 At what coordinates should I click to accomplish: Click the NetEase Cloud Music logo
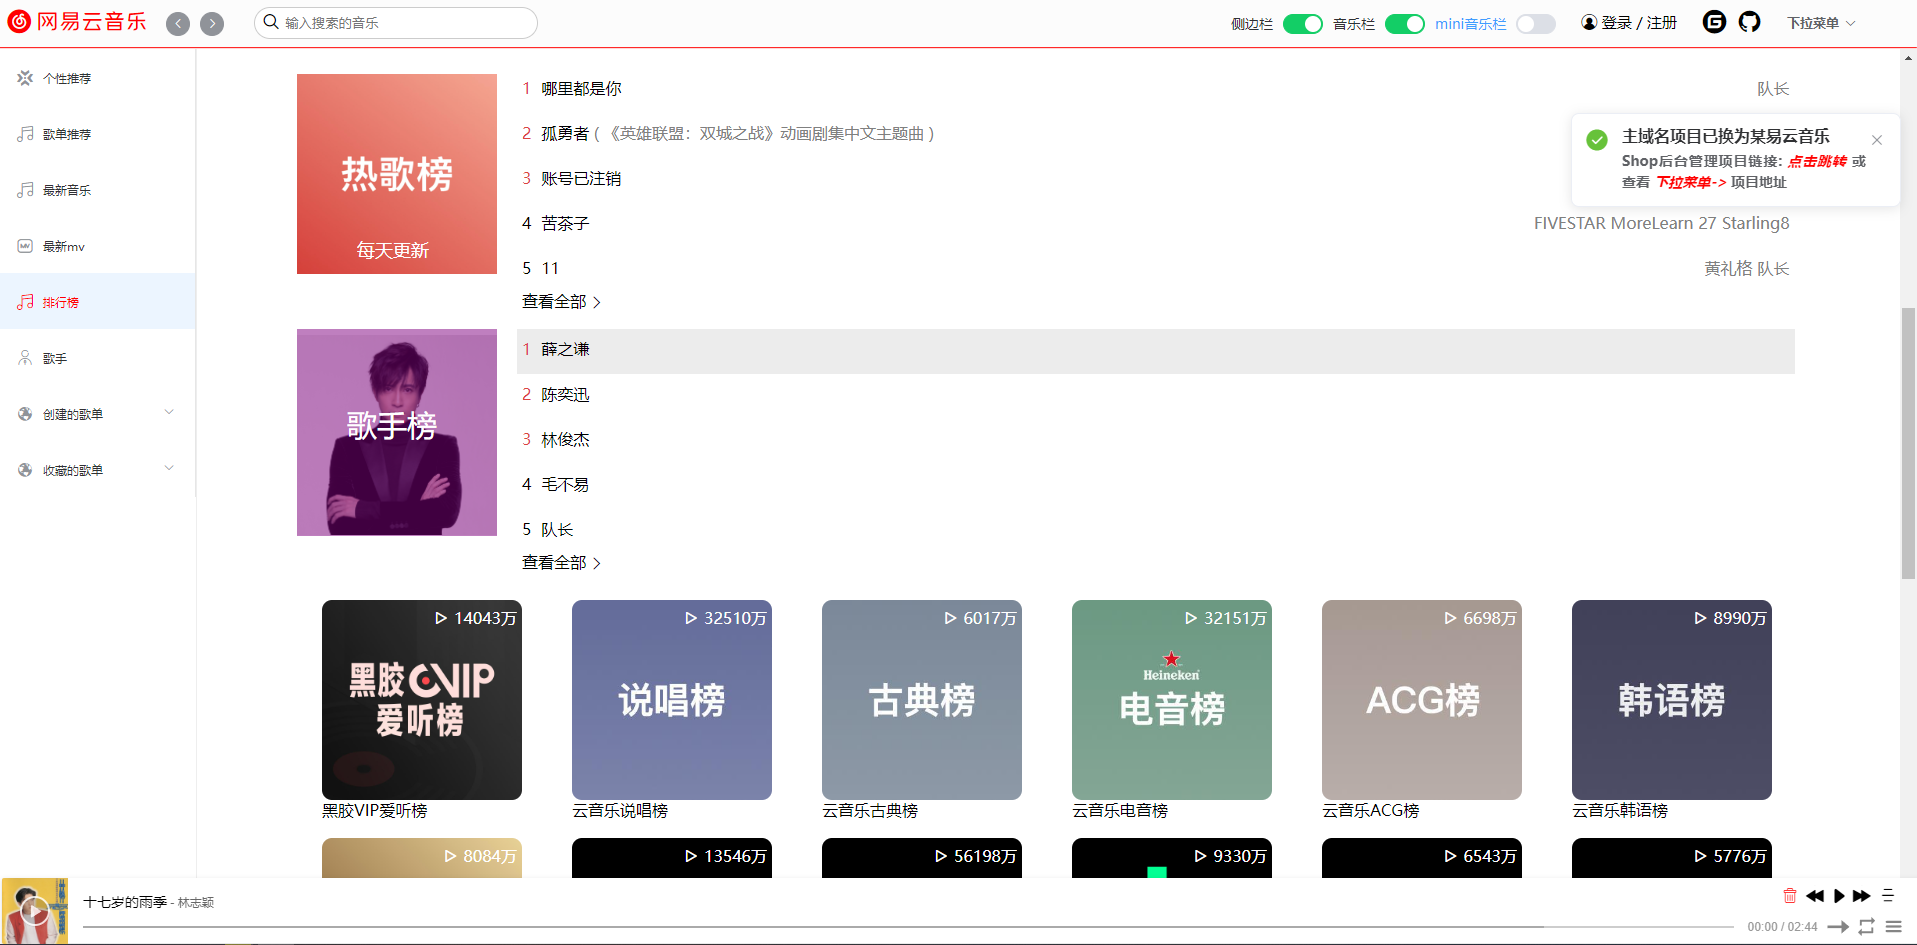point(77,22)
